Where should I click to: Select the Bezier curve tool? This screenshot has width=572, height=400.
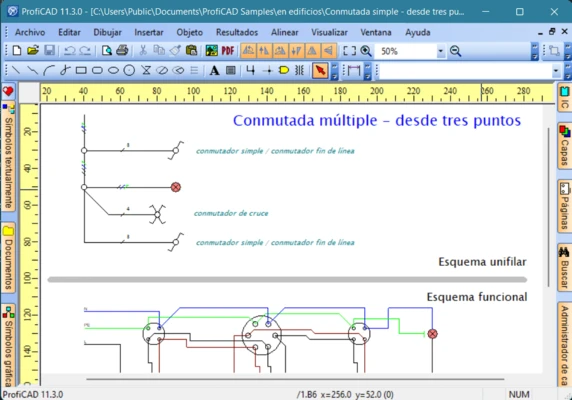coord(65,70)
